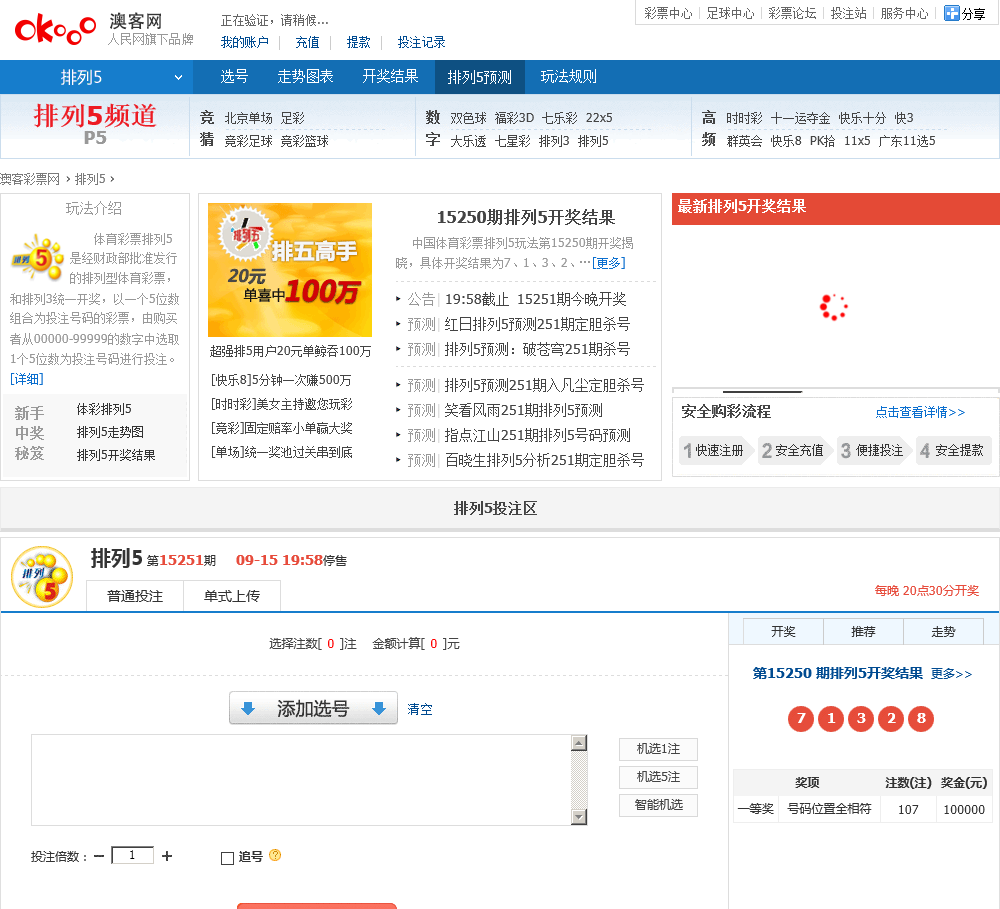
Task: Open the 开奖结果 menu item
Action: pos(390,77)
